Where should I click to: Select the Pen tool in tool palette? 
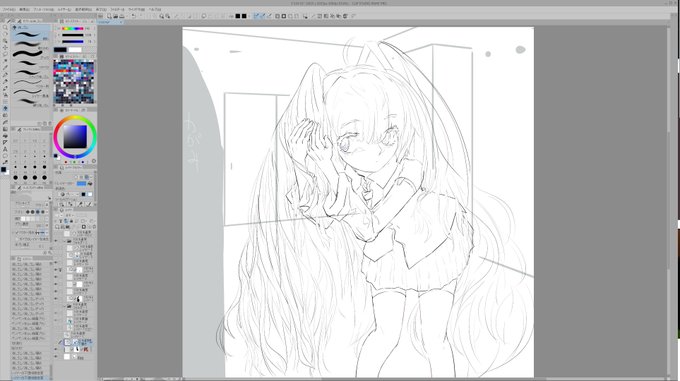click(5, 75)
